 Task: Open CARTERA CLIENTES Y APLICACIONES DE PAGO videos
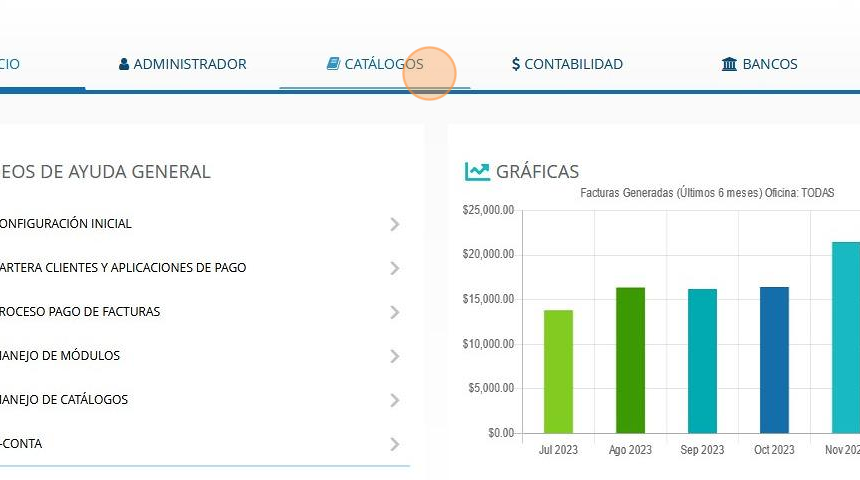203,268
